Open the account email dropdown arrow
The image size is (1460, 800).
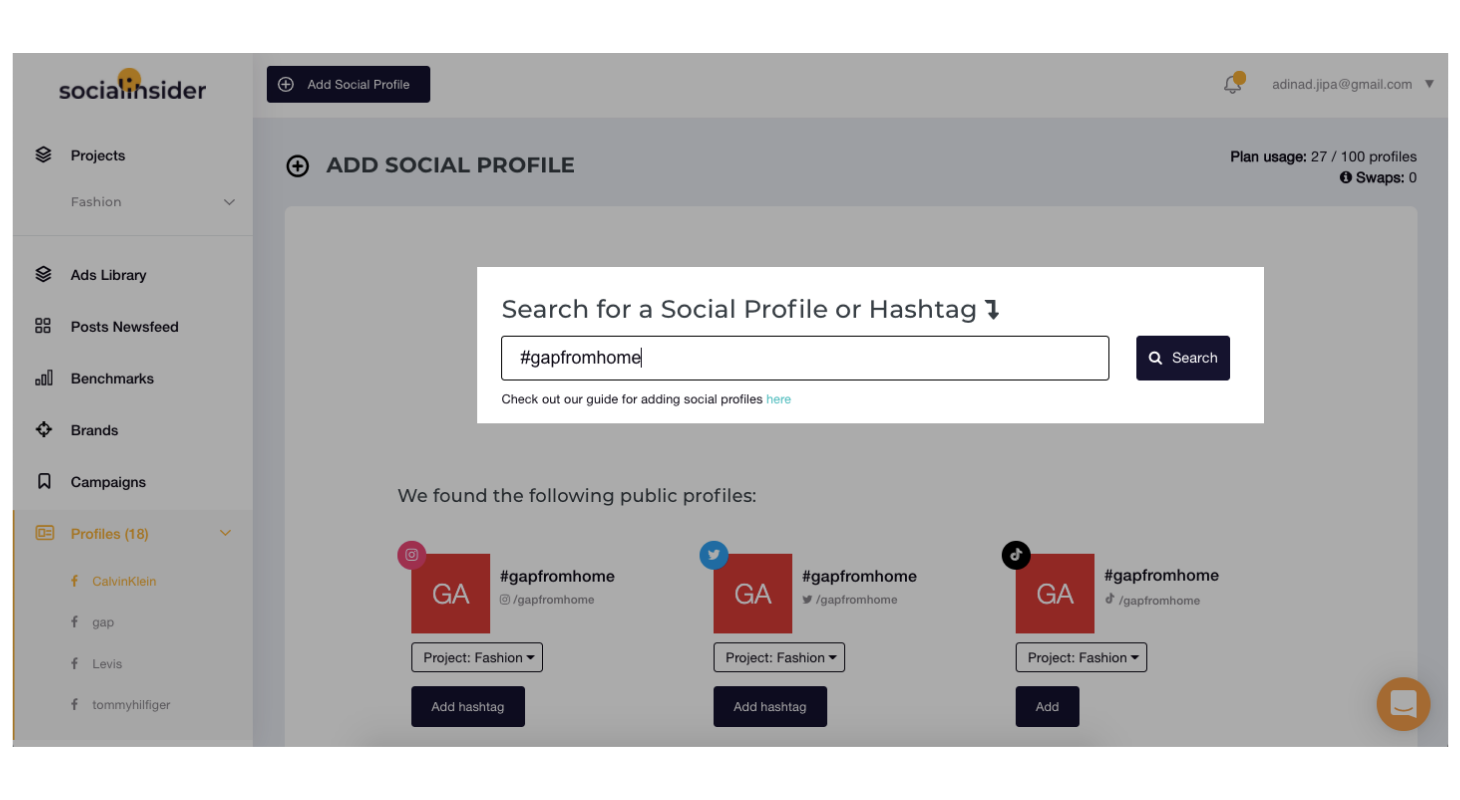click(x=1429, y=84)
